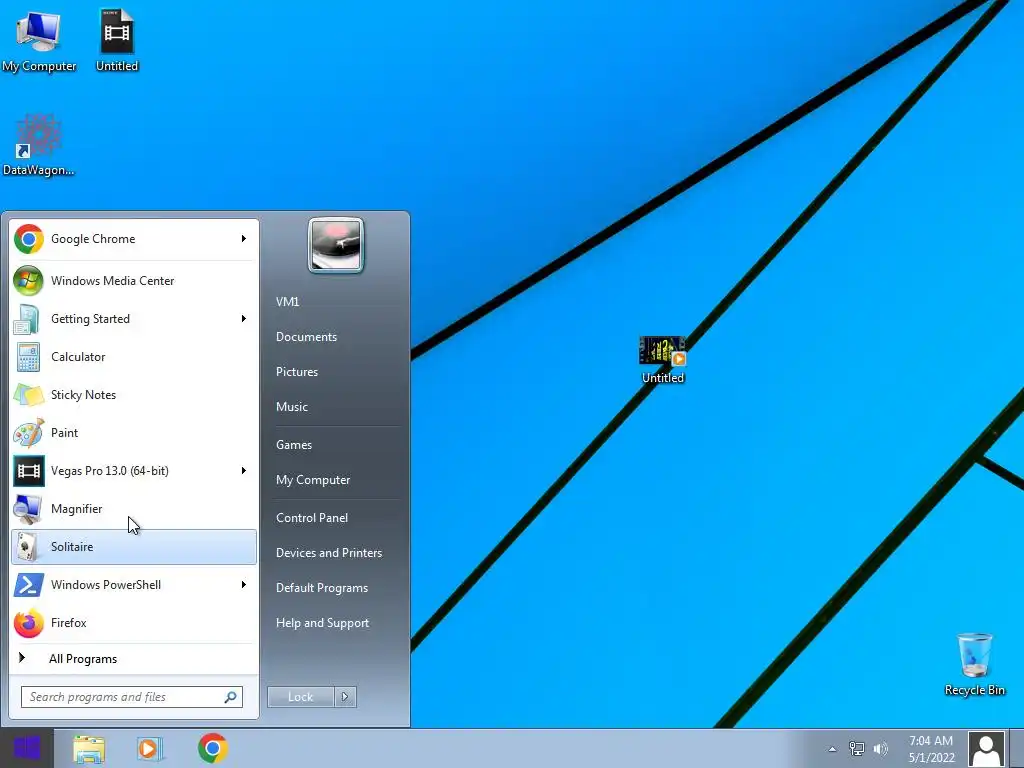
Task: Click the clock showing 7:04 AM
Action: tap(931, 749)
